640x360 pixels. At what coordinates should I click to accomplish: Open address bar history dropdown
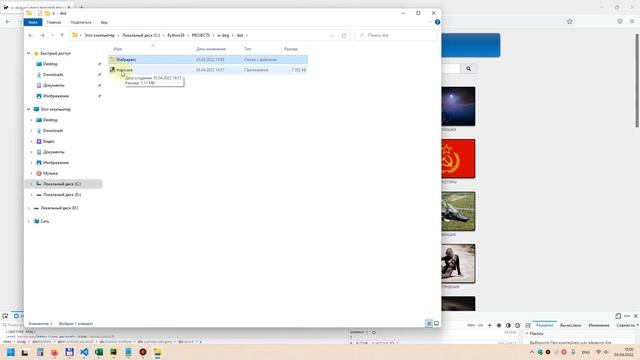pyautogui.click(x=332, y=36)
